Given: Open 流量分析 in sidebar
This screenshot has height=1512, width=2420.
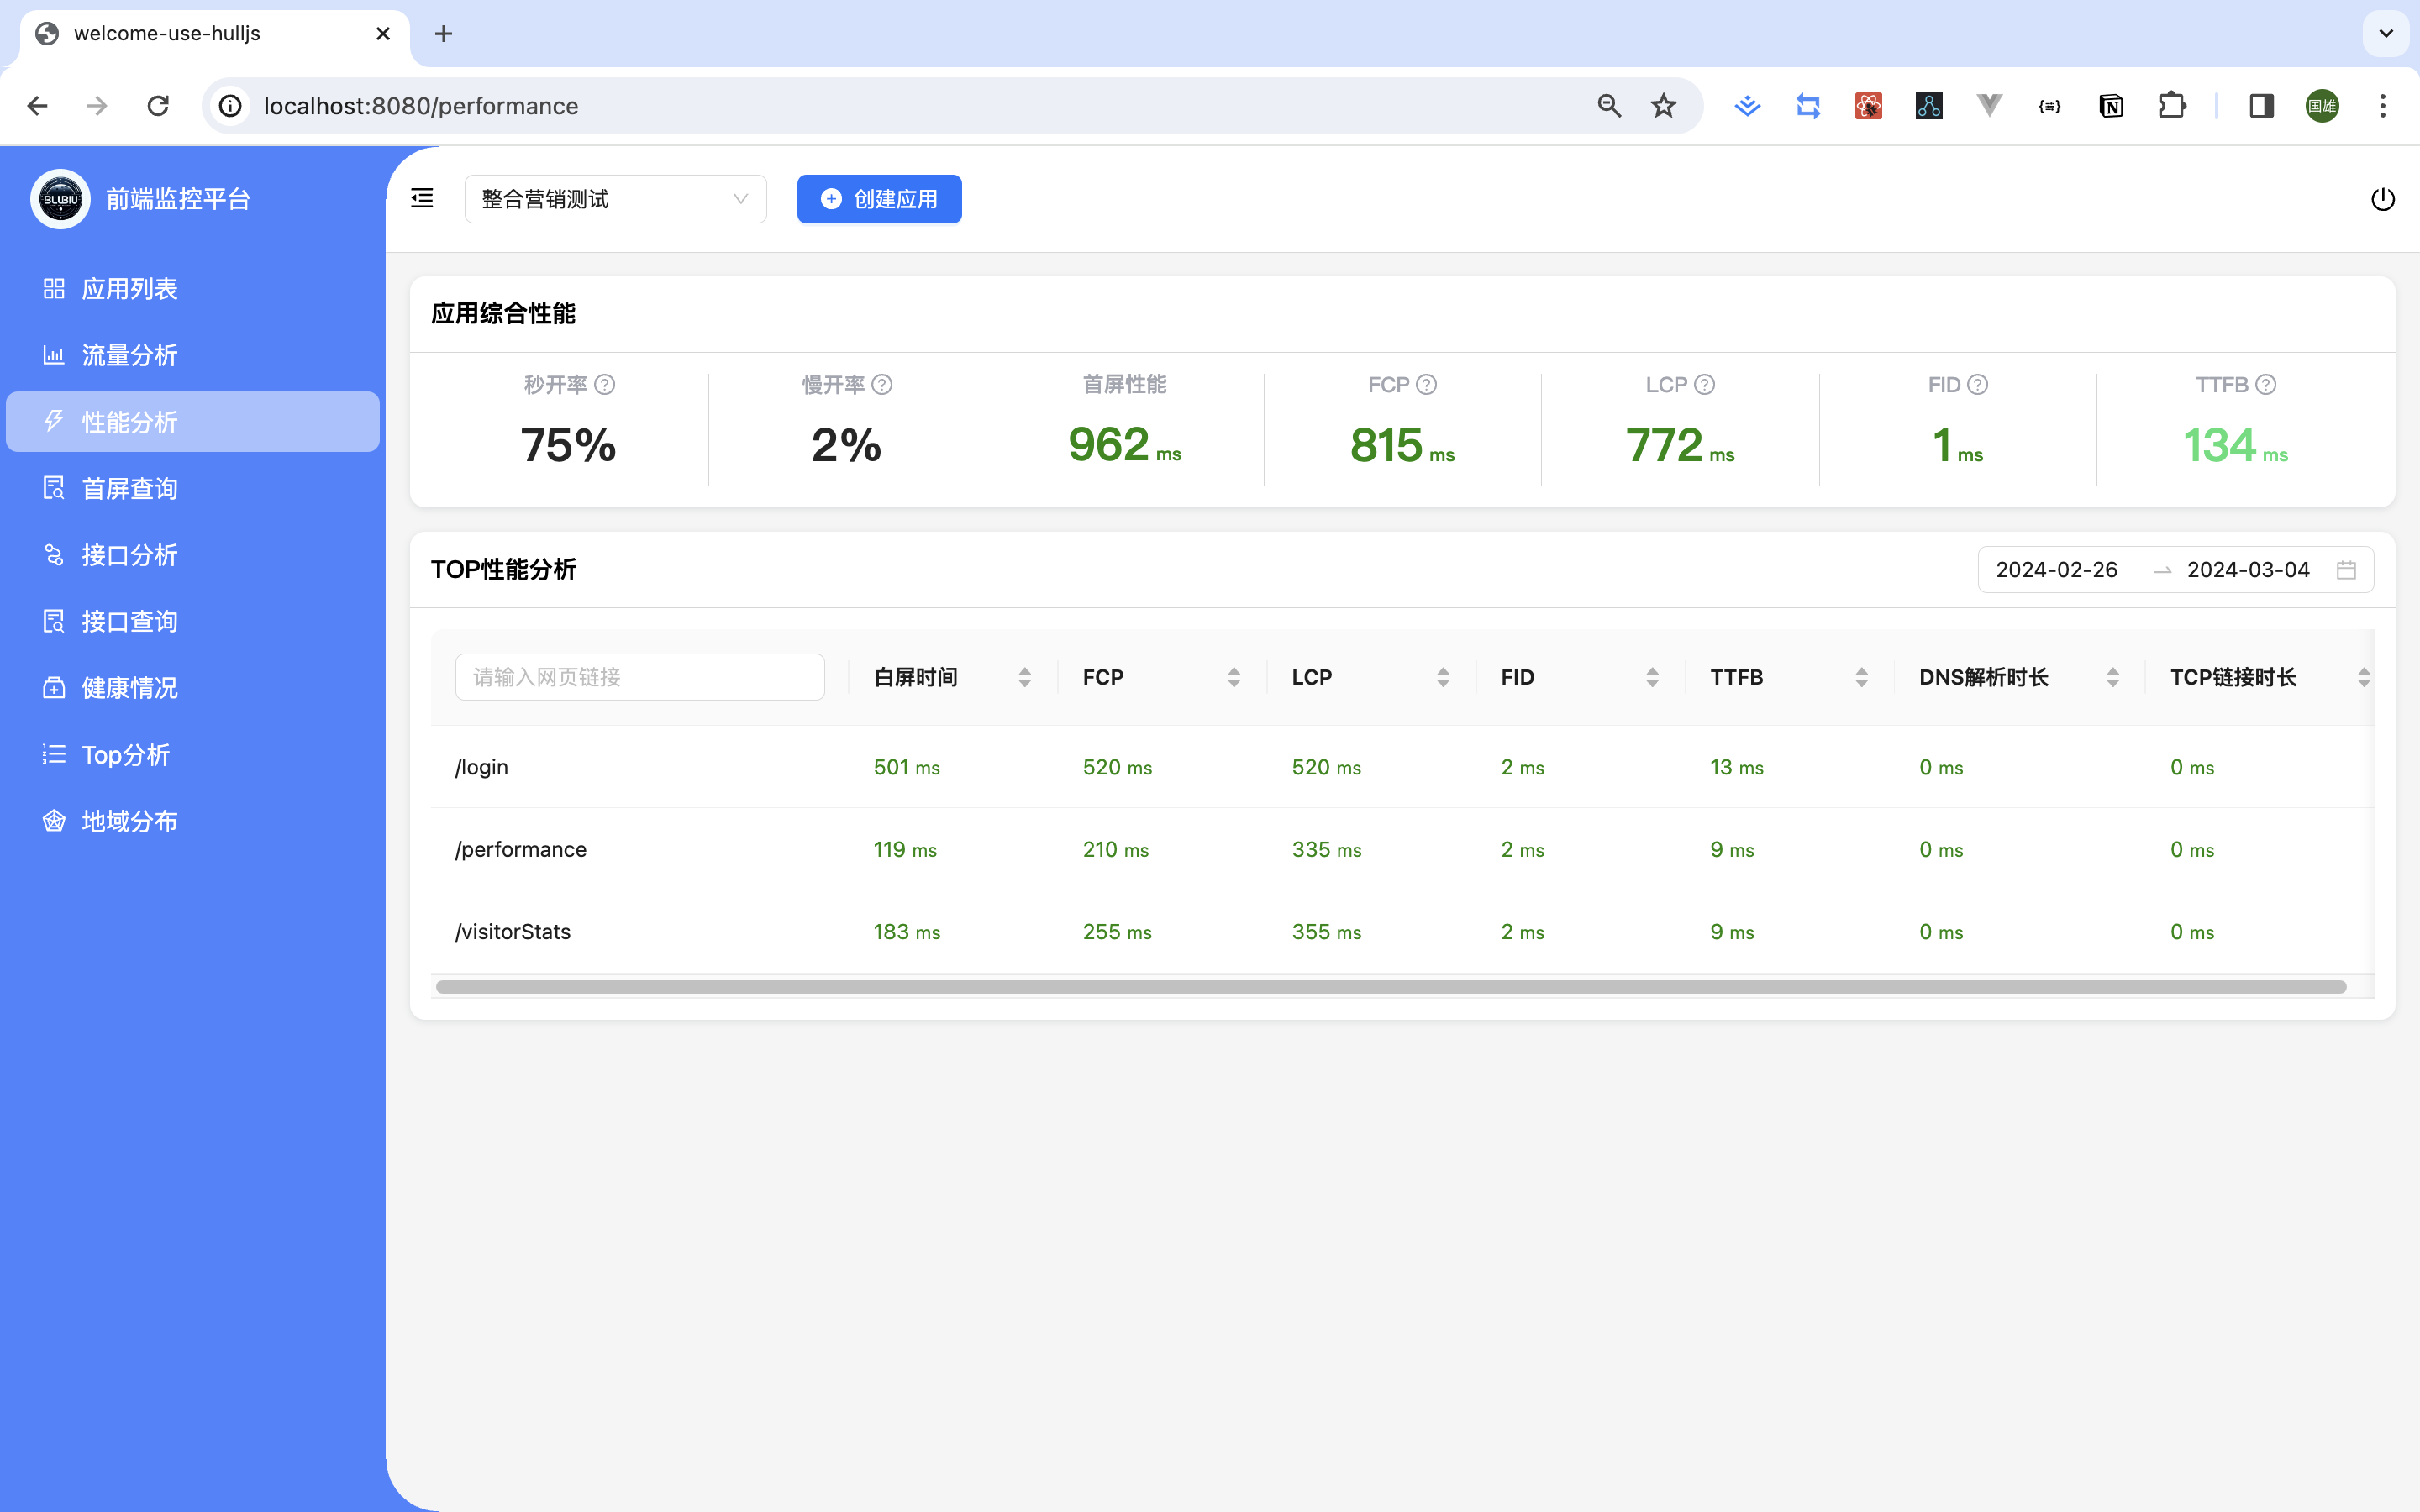Looking at the screenshot, I should click(x=192, y=355).
